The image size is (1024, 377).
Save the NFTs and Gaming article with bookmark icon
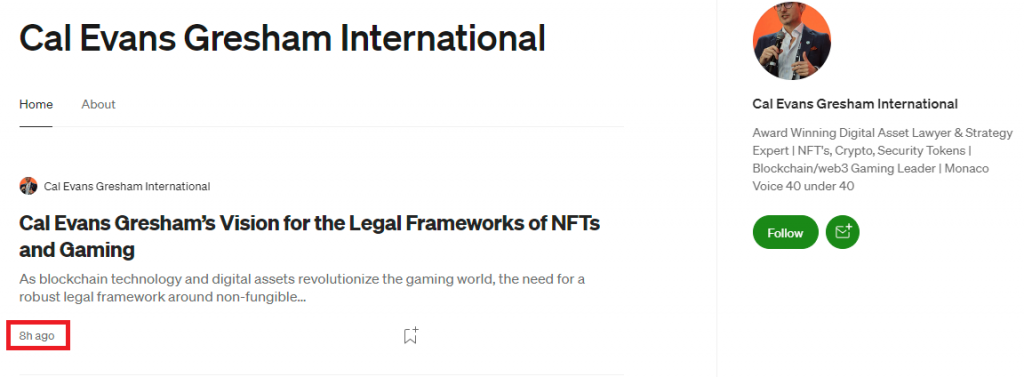click(x=410, y=336)
